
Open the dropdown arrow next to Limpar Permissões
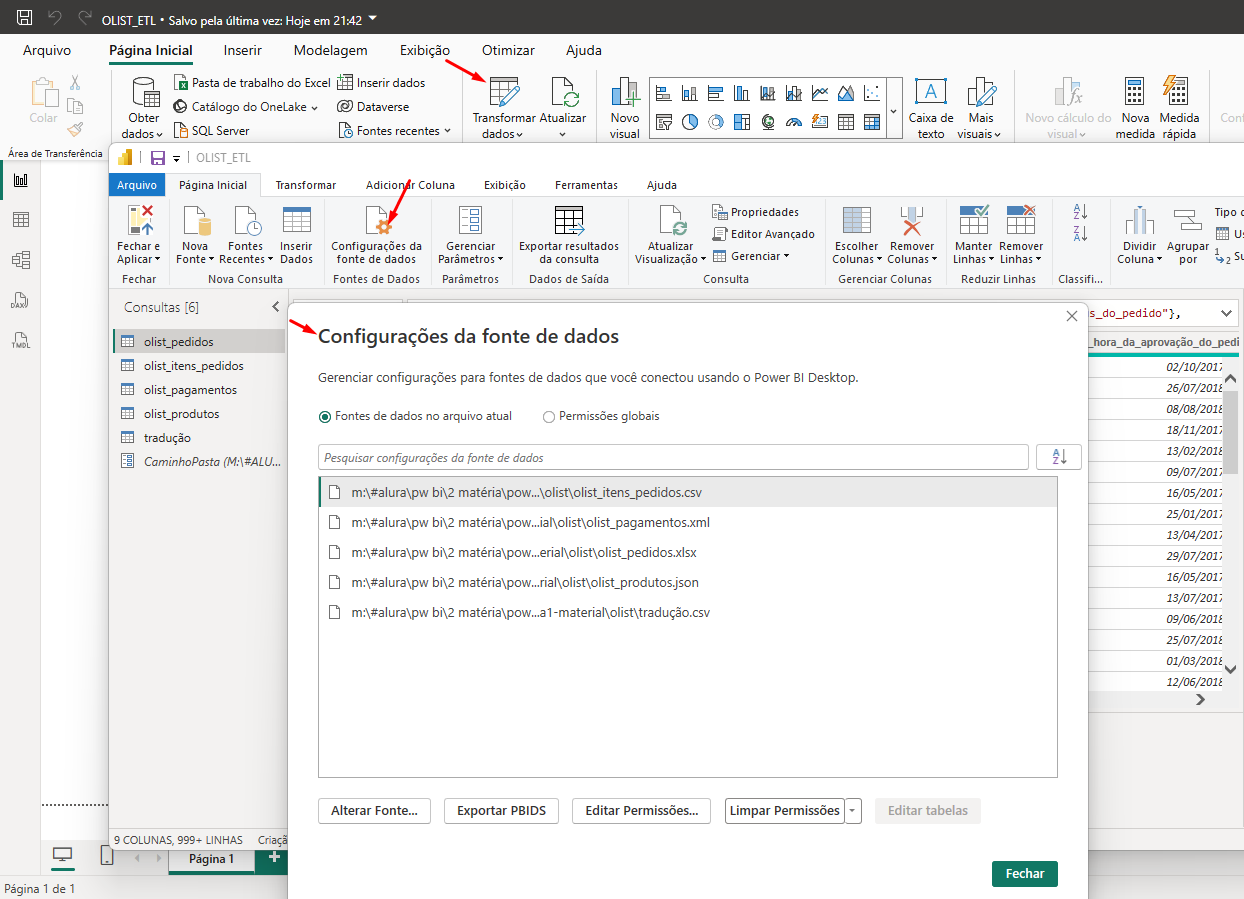(853, 811)
